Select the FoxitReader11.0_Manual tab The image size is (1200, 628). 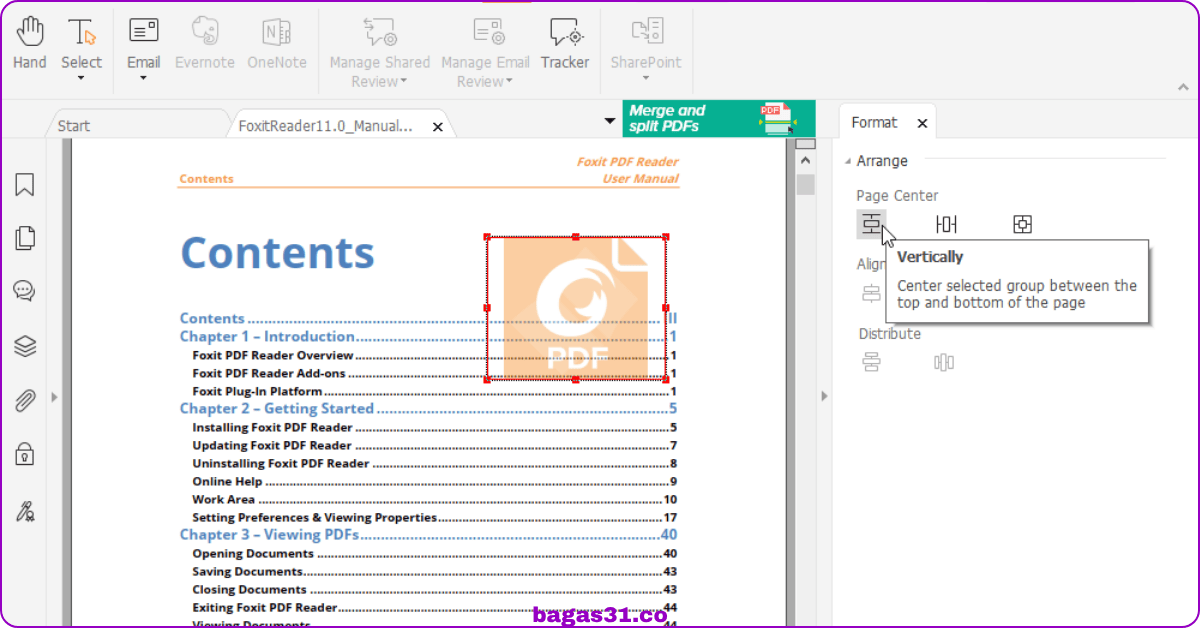[325, 126]
